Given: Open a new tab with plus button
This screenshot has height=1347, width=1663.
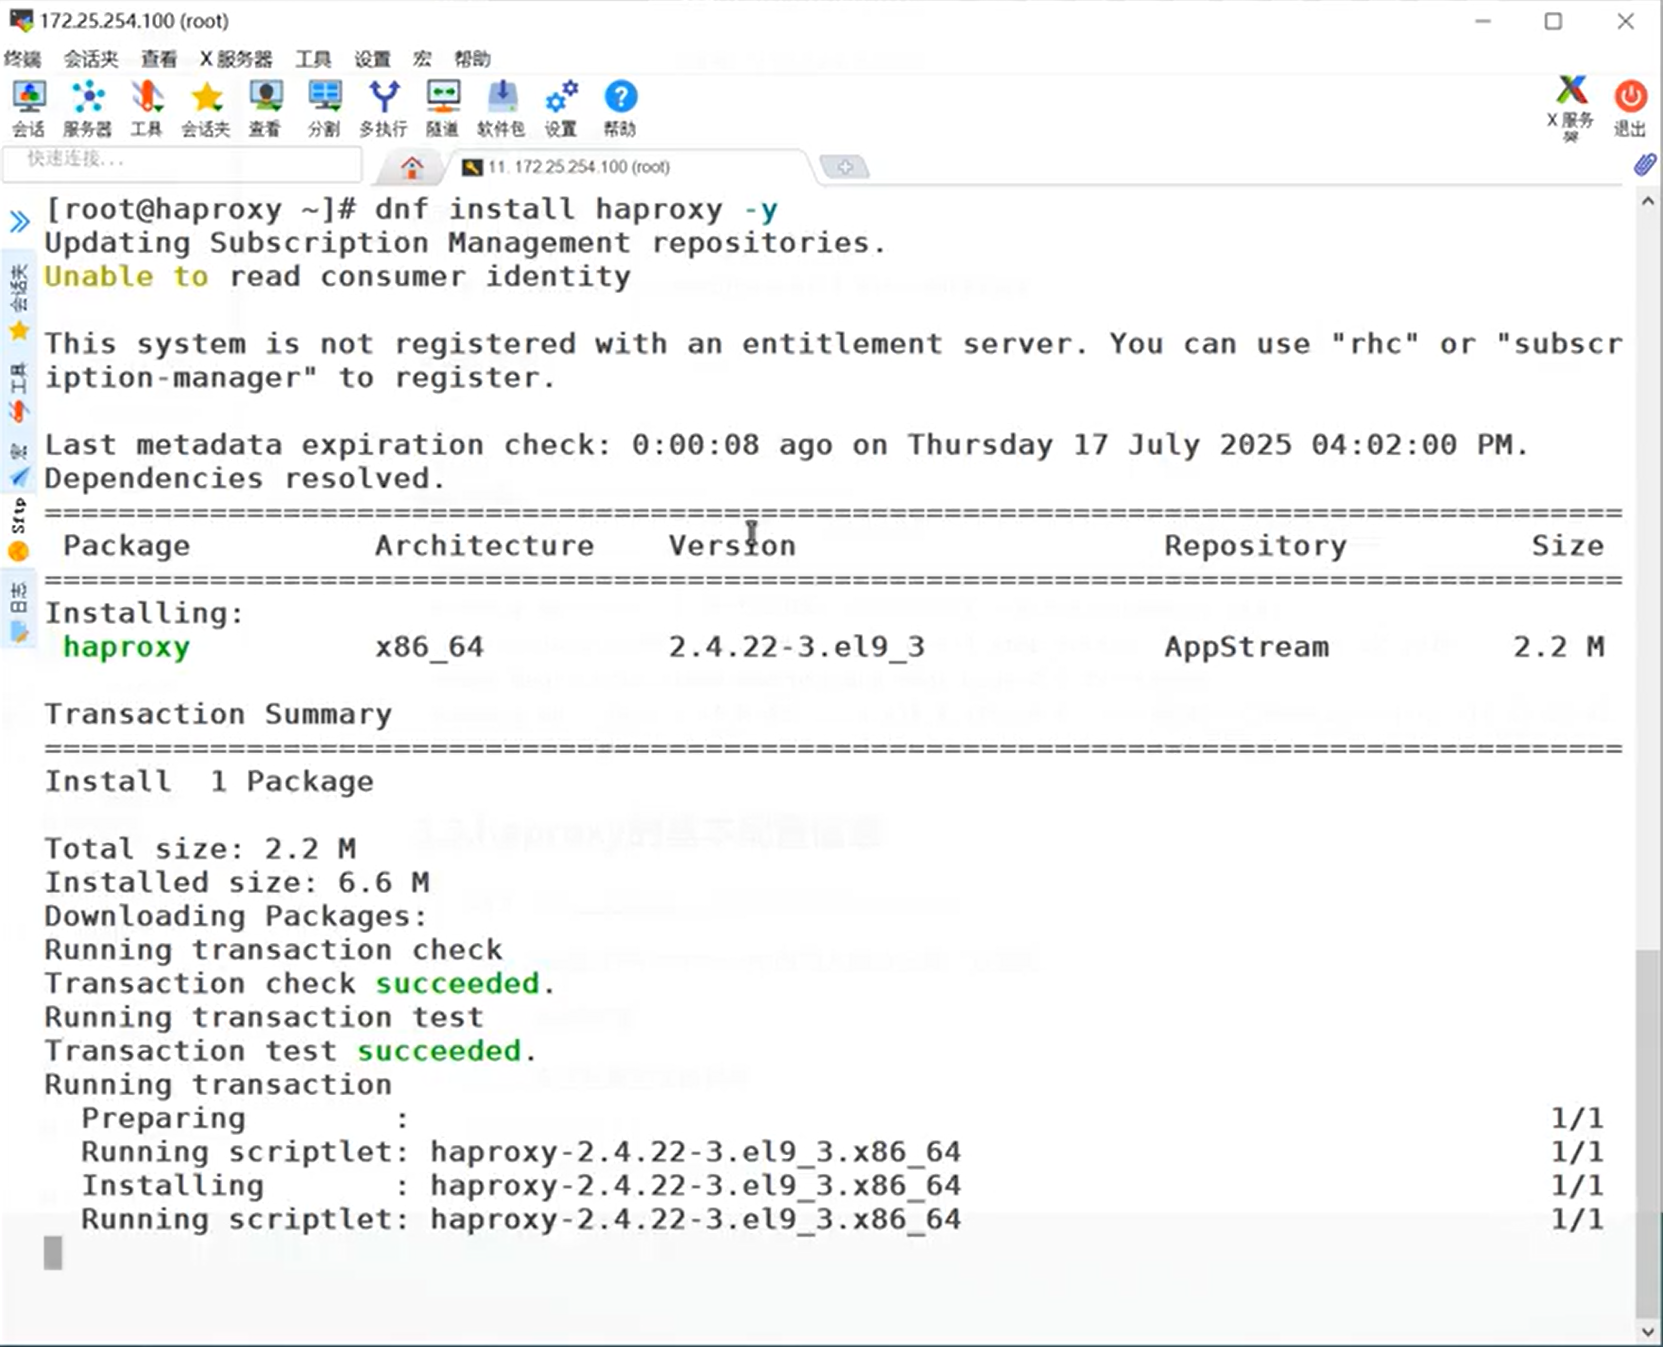Looking at the screenshot, I should (x=844, y=167).
